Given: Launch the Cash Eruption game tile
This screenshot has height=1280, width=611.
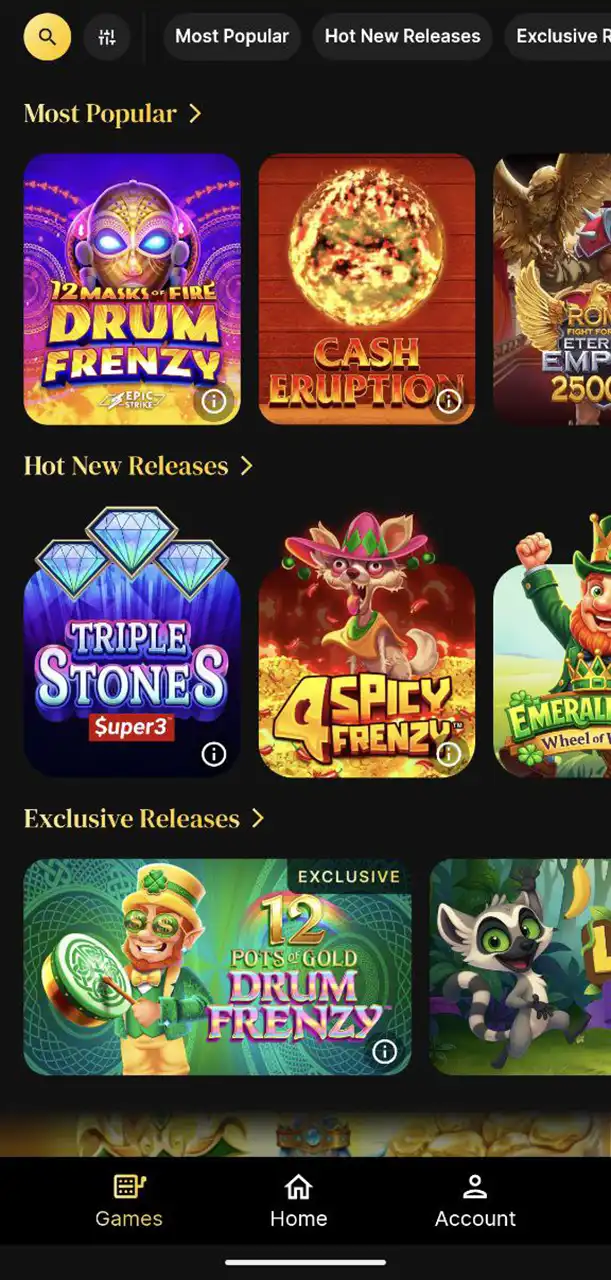Looking at the screenshot, I should coord(367,289).
